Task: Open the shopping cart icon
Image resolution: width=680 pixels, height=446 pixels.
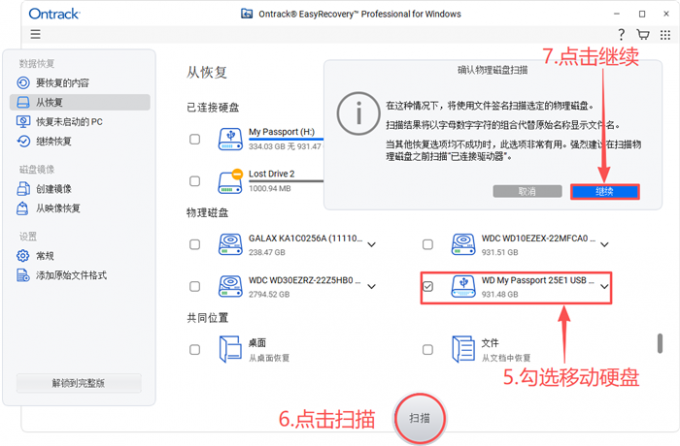Action: tap(643, 34)
